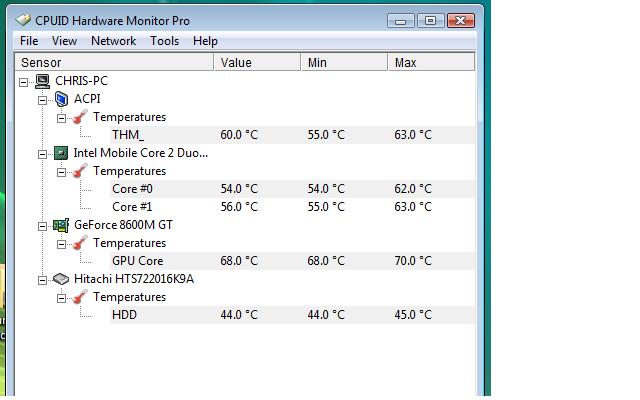Select the GPU Core sensor row
640x400 pixels.
pyautogui.click(x=292, y=261)
